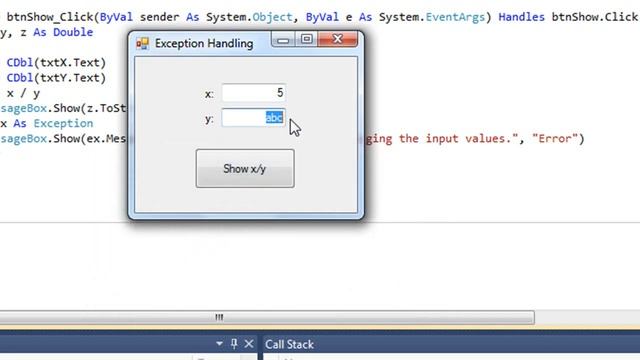Click the Exception Handling window title text
Image resolution: width=640 pixels, height=360 pixels.
click(x=204, y=43)
